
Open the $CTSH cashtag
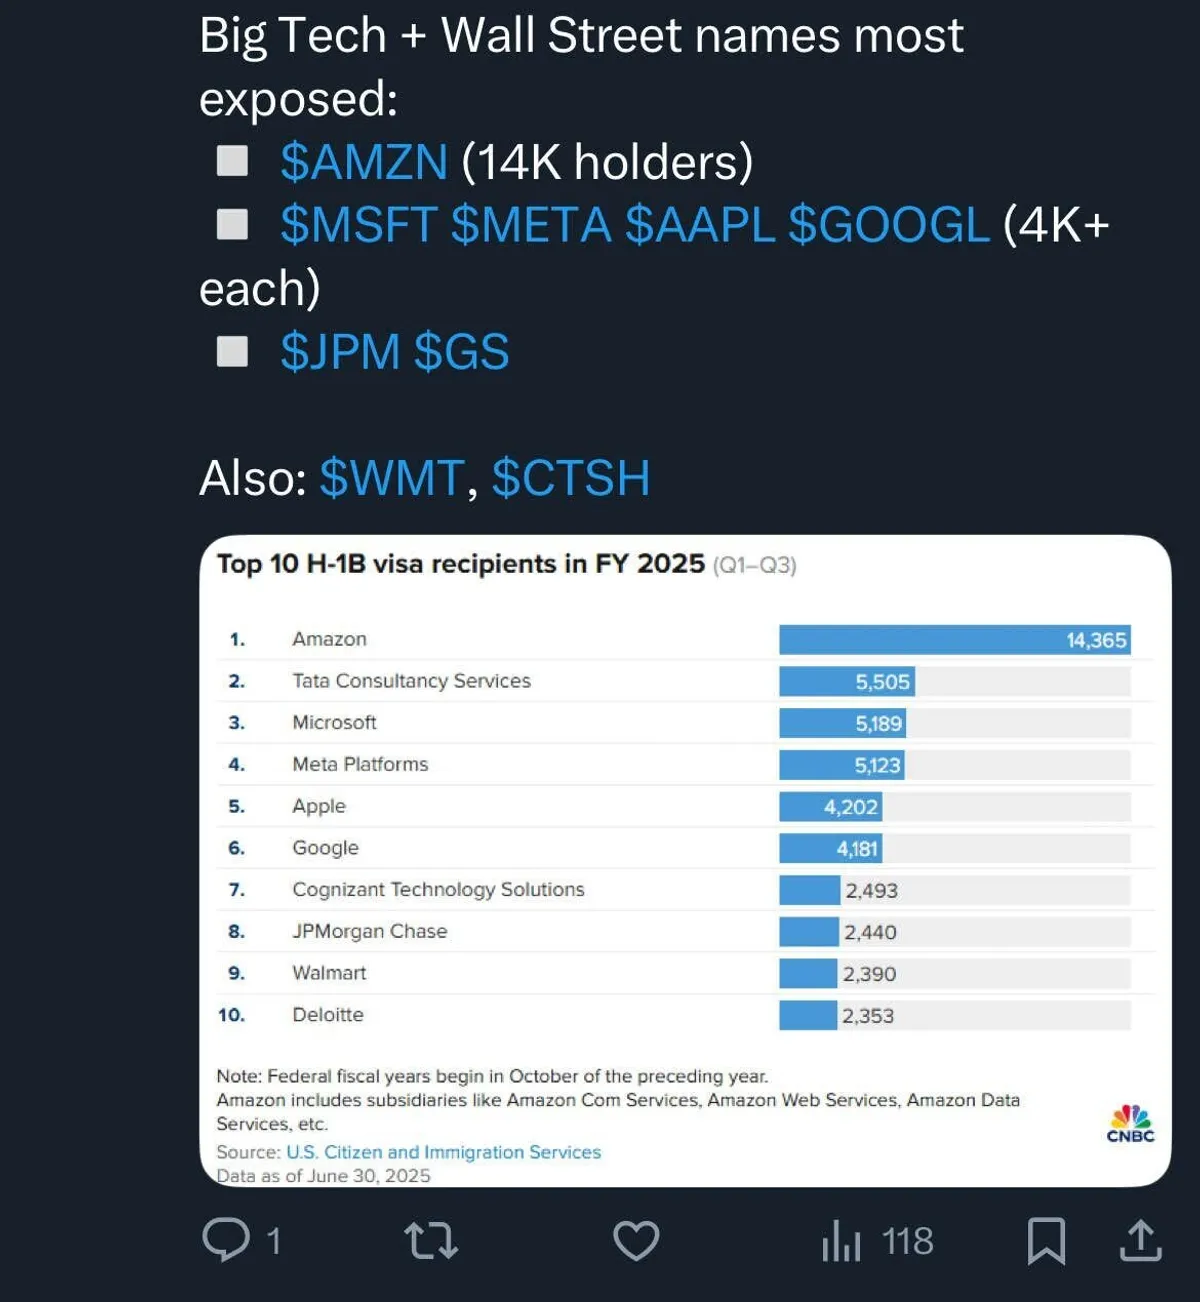(x=571, y=478)
